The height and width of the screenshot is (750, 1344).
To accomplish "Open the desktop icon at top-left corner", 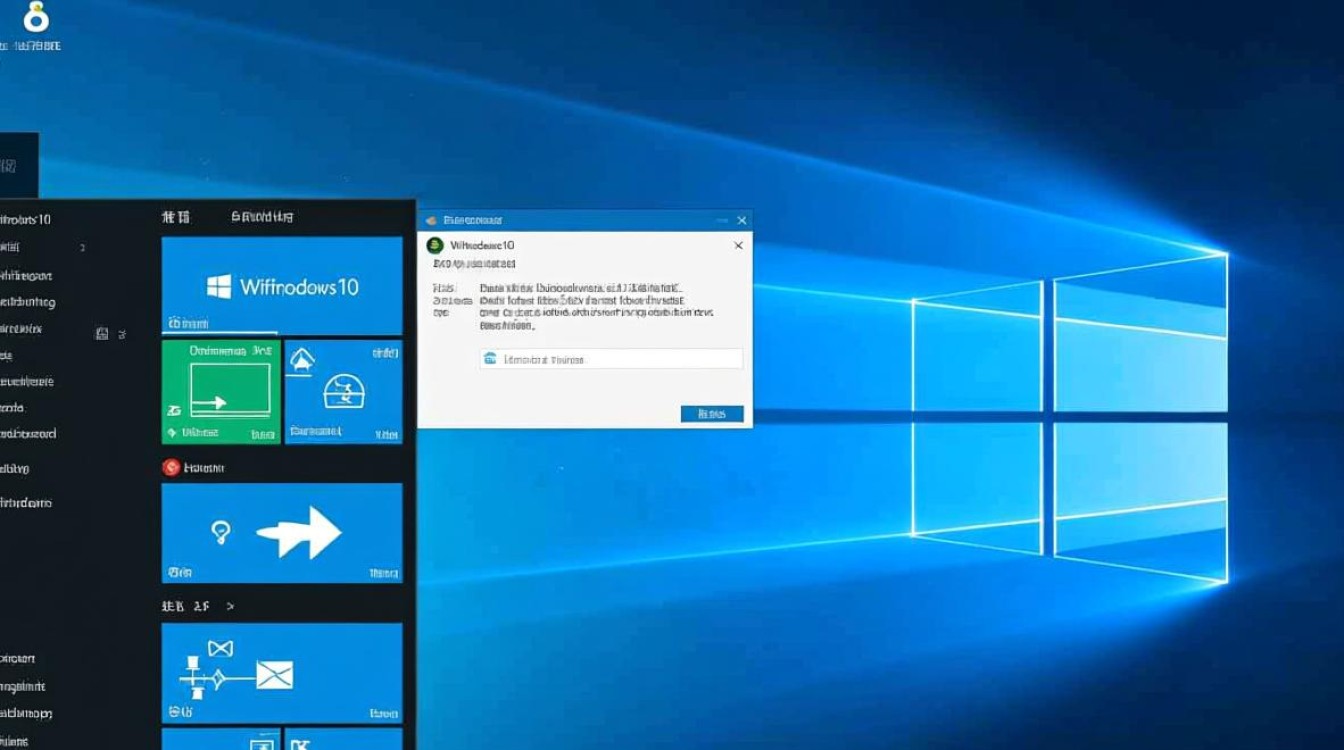I will pyautogui.click(x=35, y=18).
